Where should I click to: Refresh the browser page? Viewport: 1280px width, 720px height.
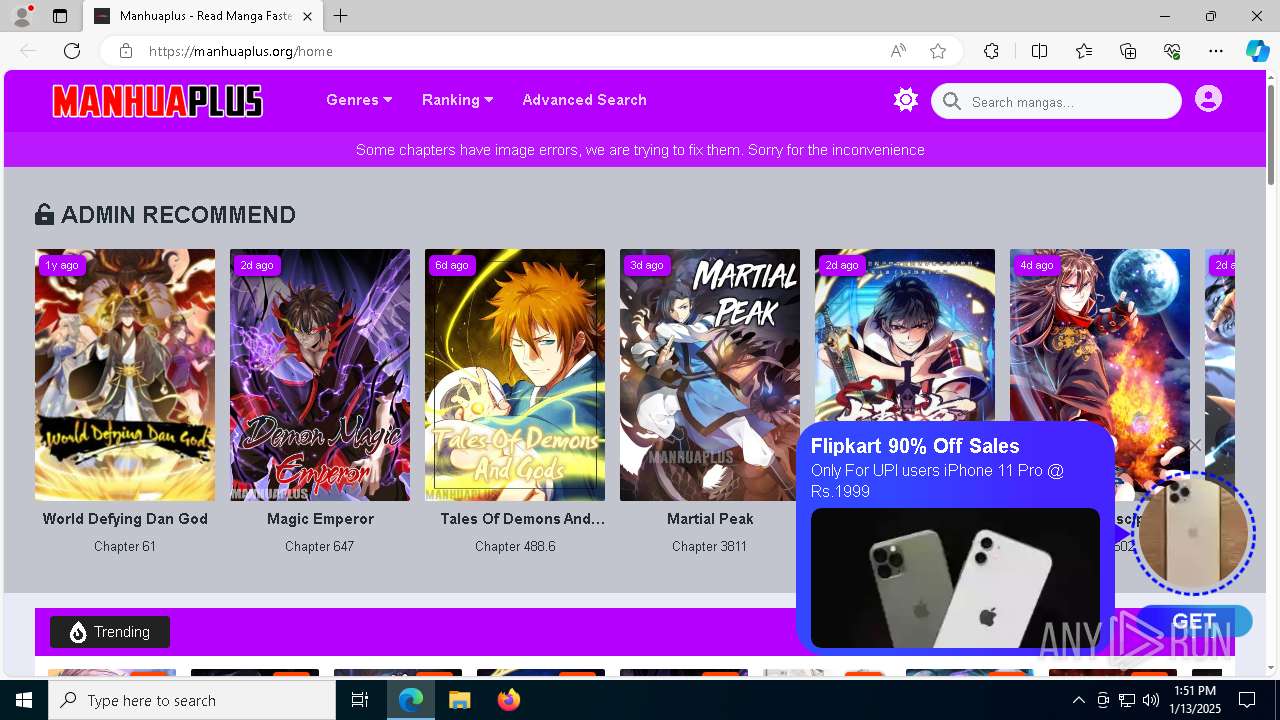pos(72,51)
